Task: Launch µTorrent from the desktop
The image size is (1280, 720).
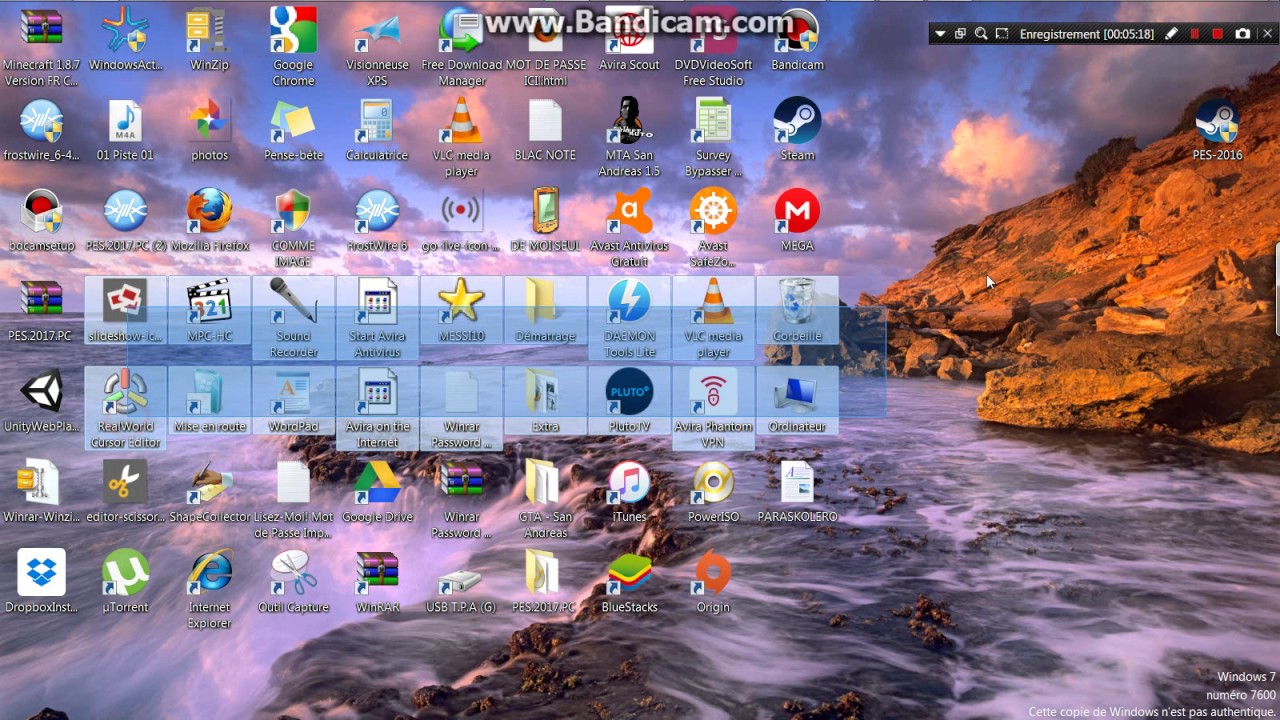Action: (x=125, y=572)
